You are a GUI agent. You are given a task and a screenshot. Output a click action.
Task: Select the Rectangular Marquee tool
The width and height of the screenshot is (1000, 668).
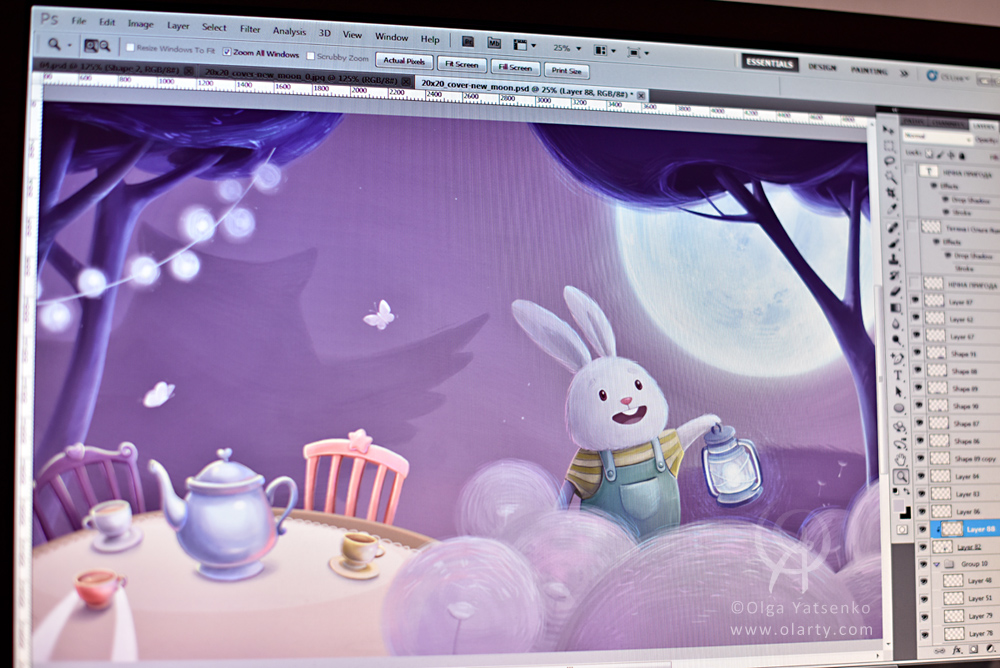[x=888, y=145]
